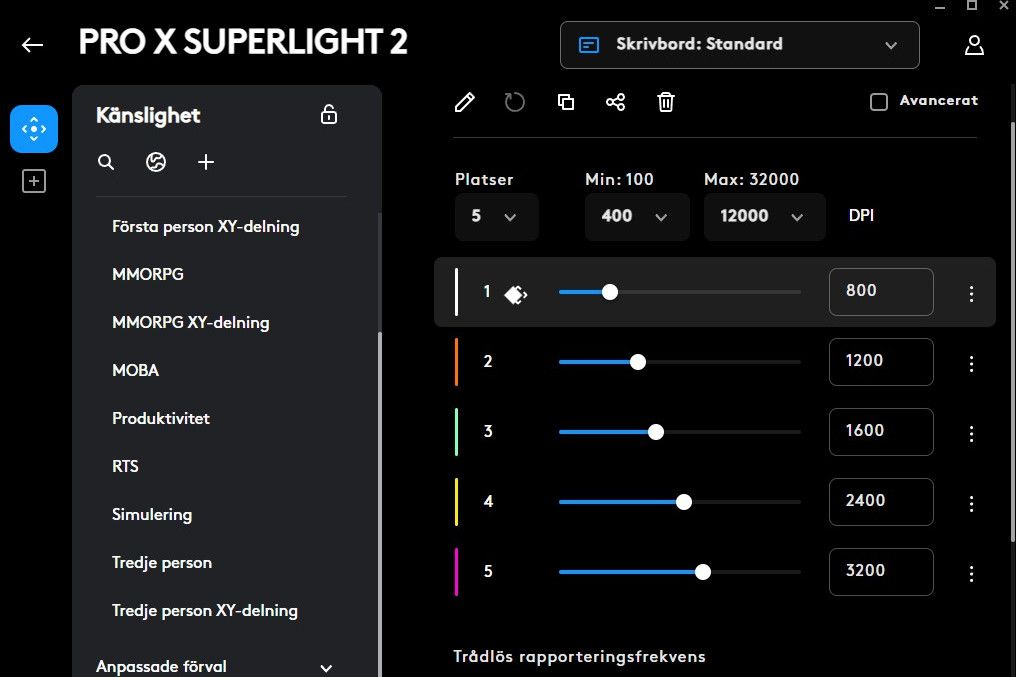Click the preset list vertical scrollbar
Viewport: 1016px width, 677px height.
pos(380,505)
